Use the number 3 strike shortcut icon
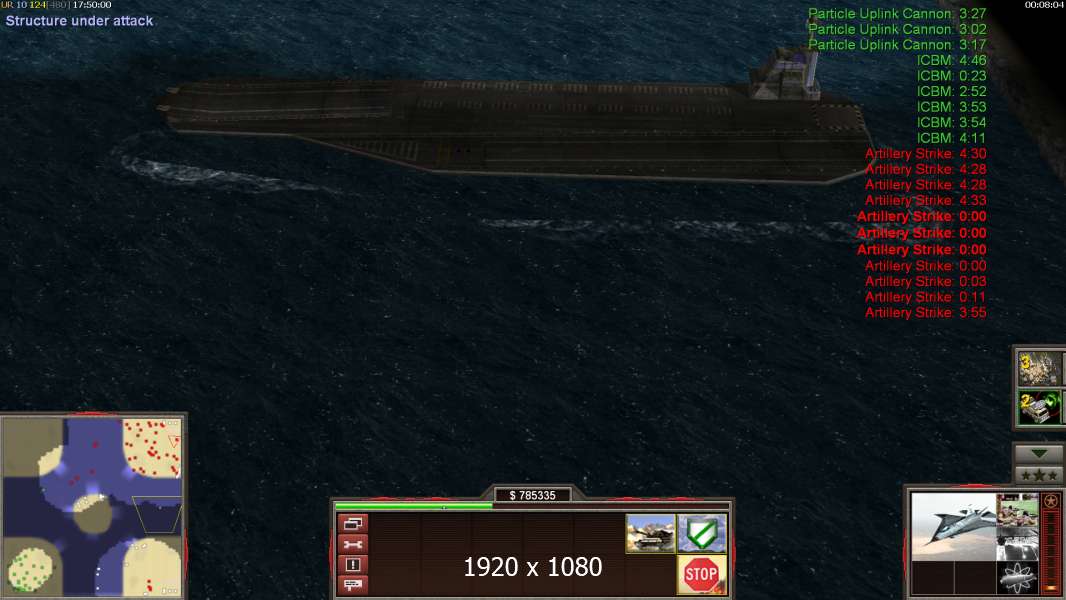The height and width of the screenshot is (600, 1066). (1039, 369)
